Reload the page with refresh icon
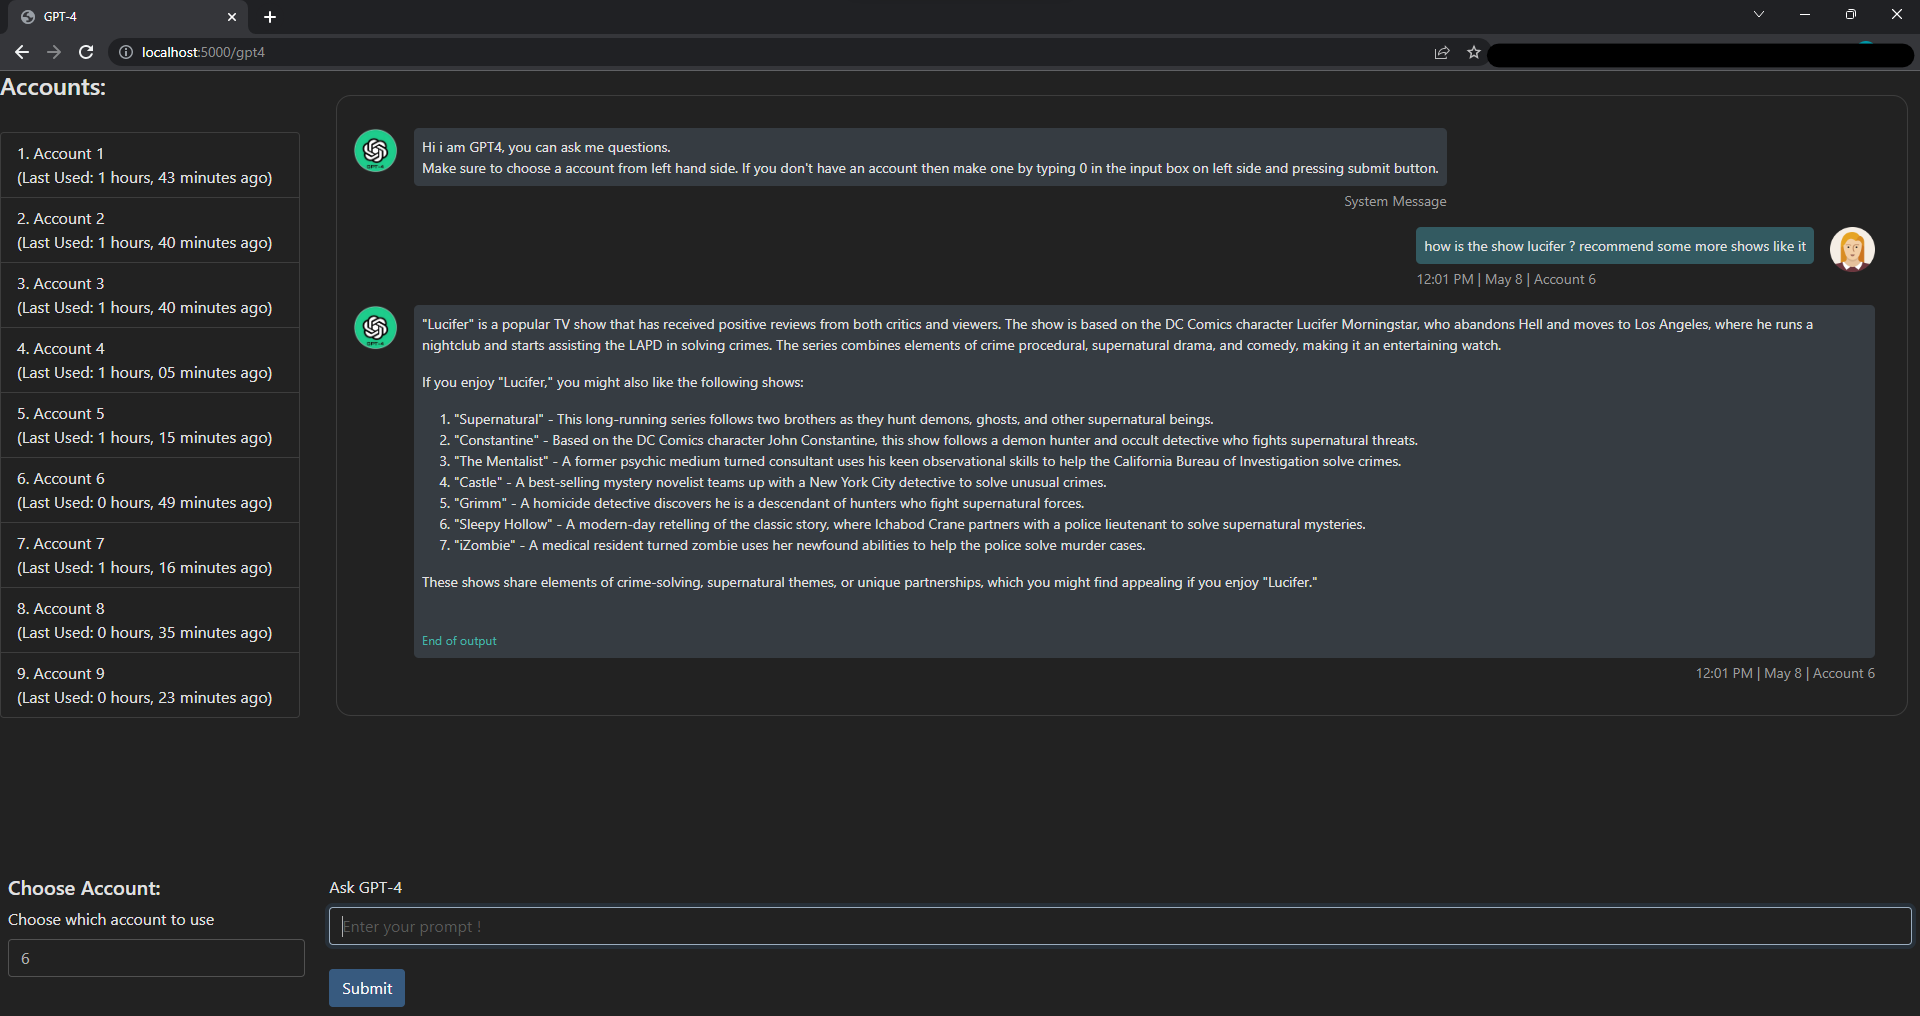The width and height of the screenshot is (1920, 1016). coord(86,52)
